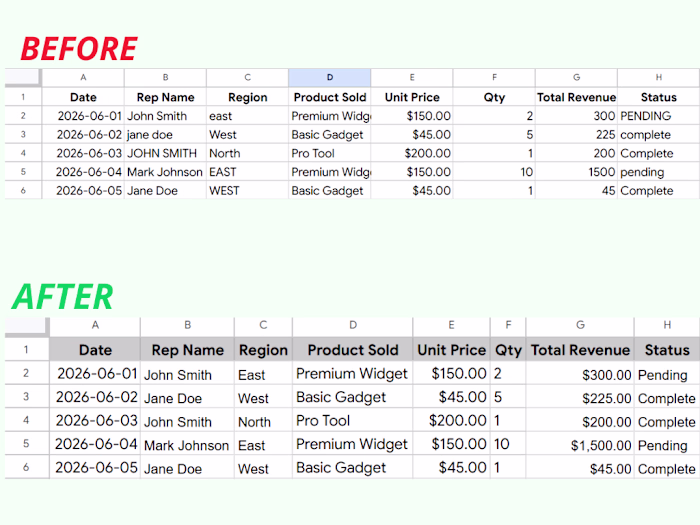The image size is (700, 525).
Task: Click 'Rep Name' header cell in BEFORE table
Action: [165, 97]
